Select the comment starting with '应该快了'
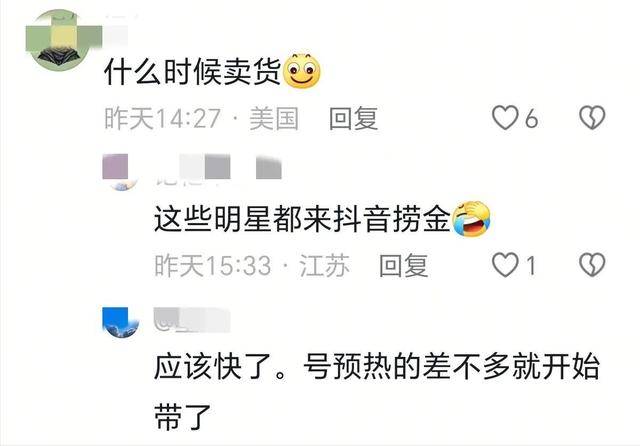The image size is (640, 446). coord(377,392)
